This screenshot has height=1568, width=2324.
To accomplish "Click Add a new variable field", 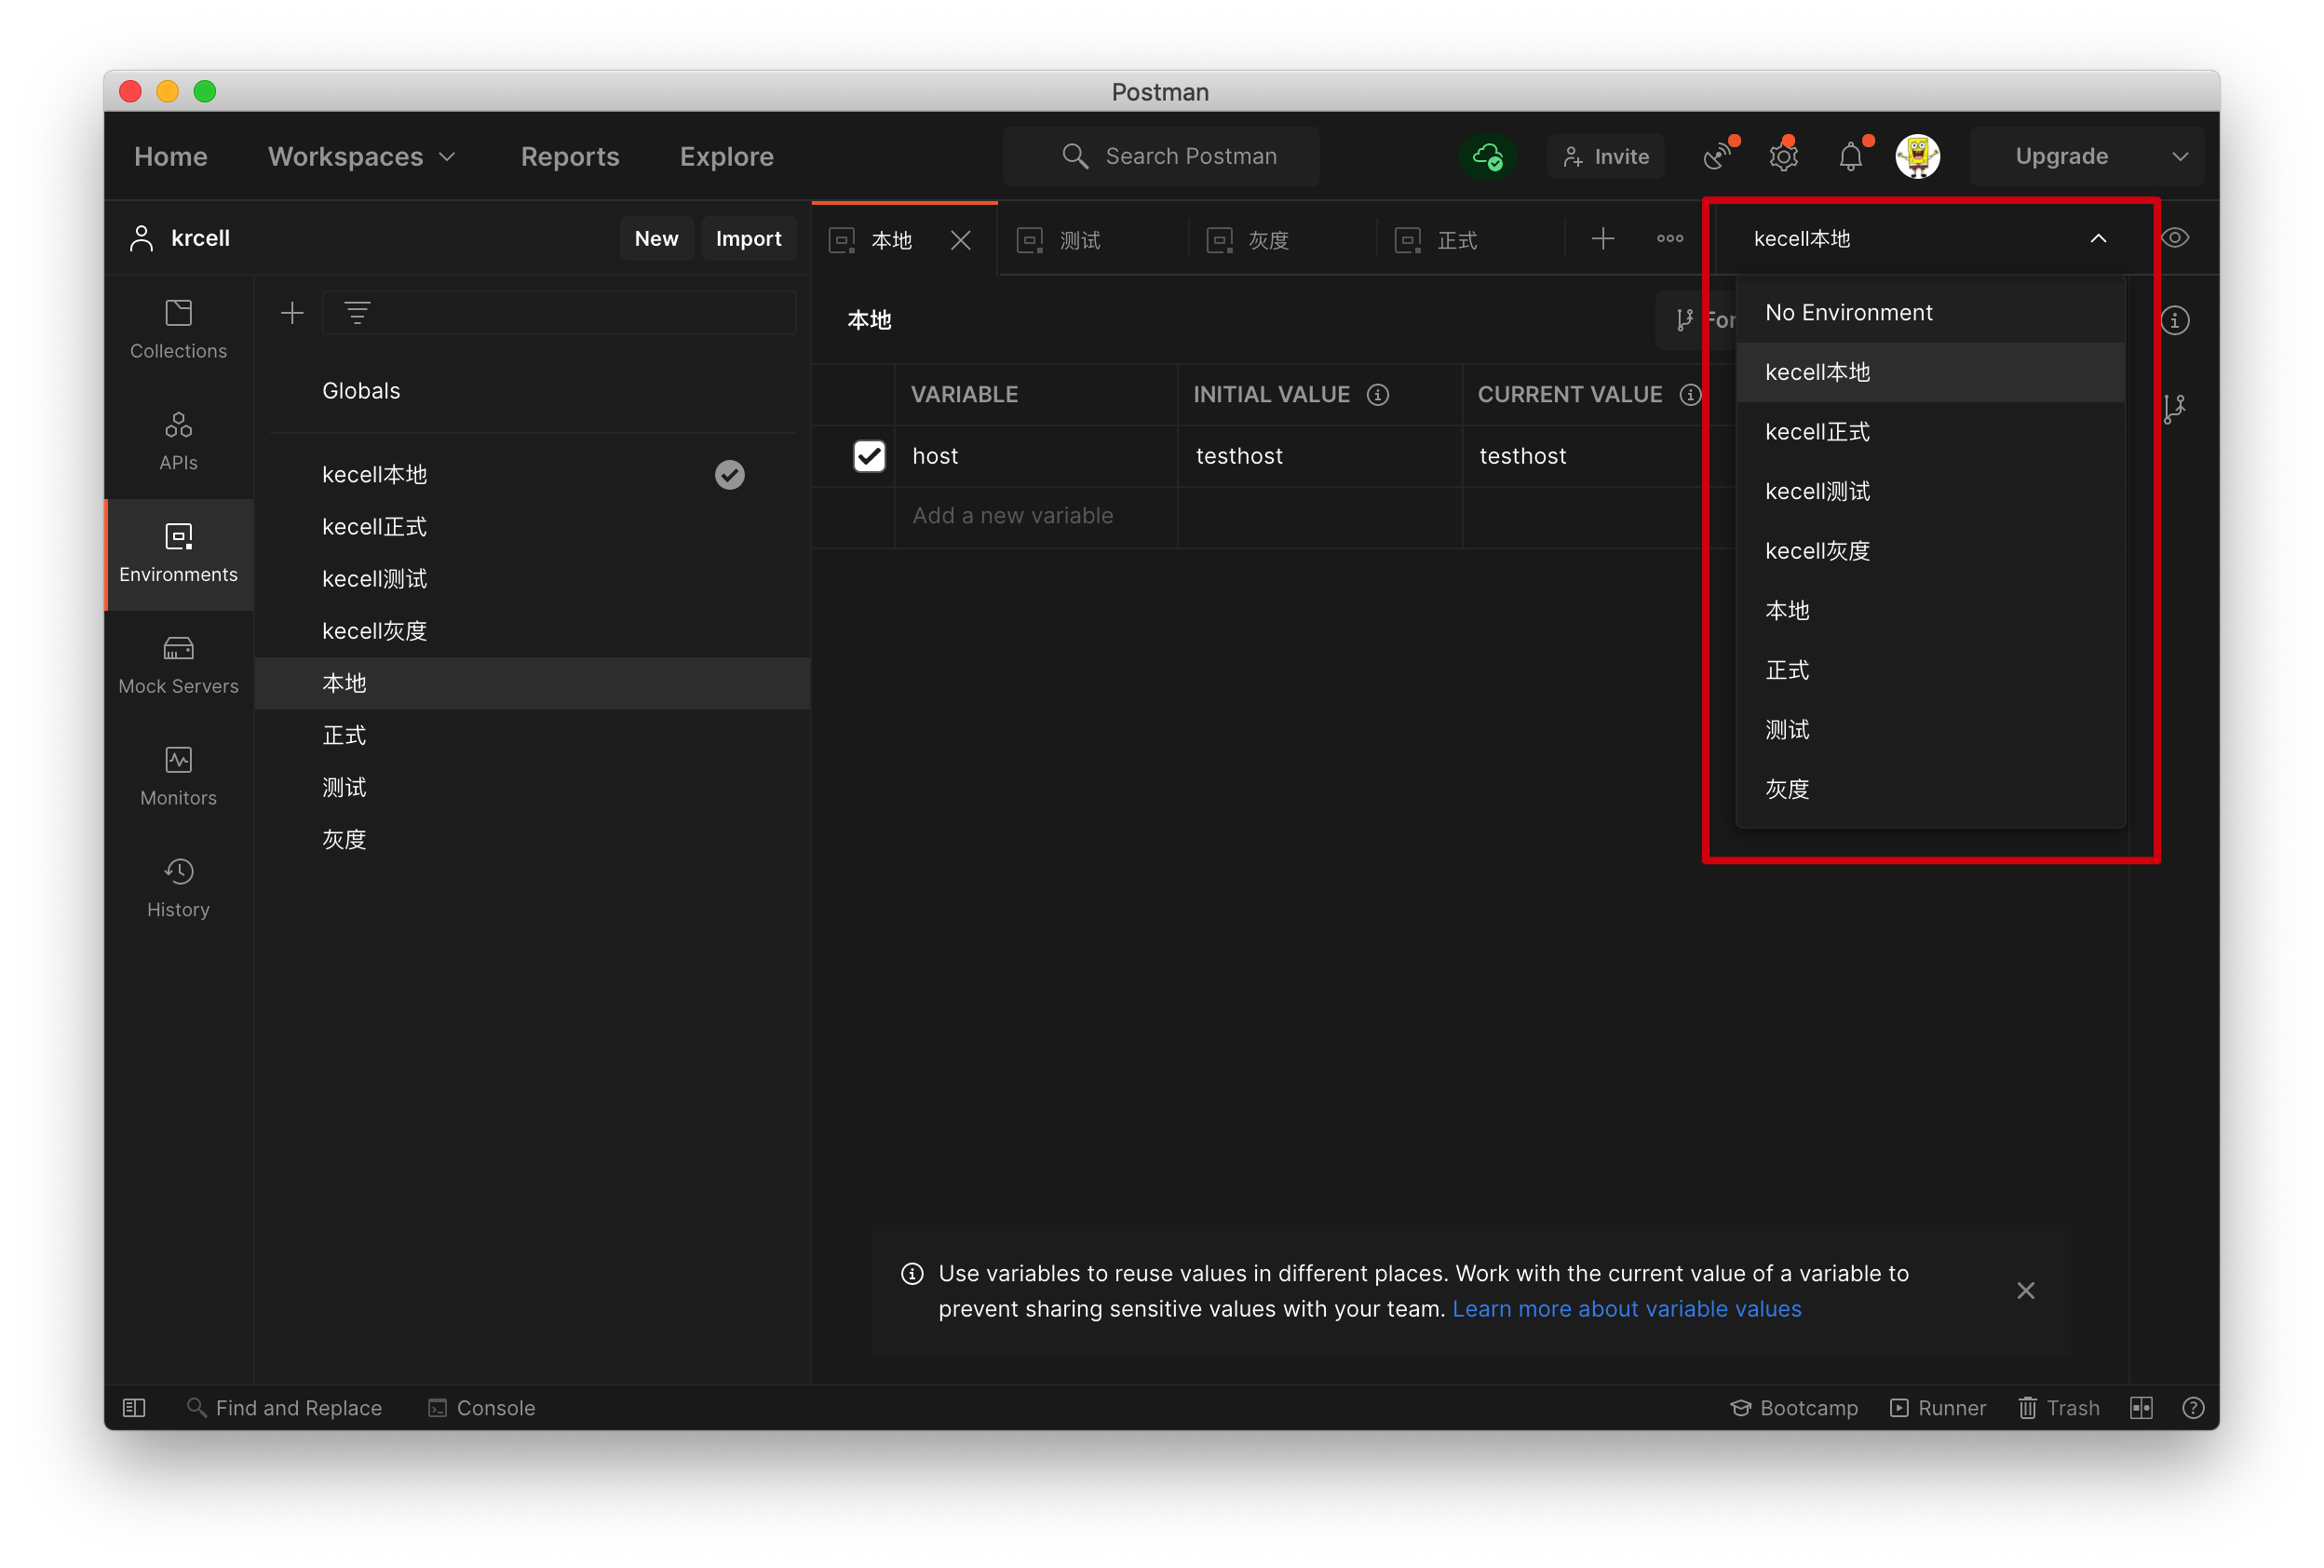I will point(1035,516).
